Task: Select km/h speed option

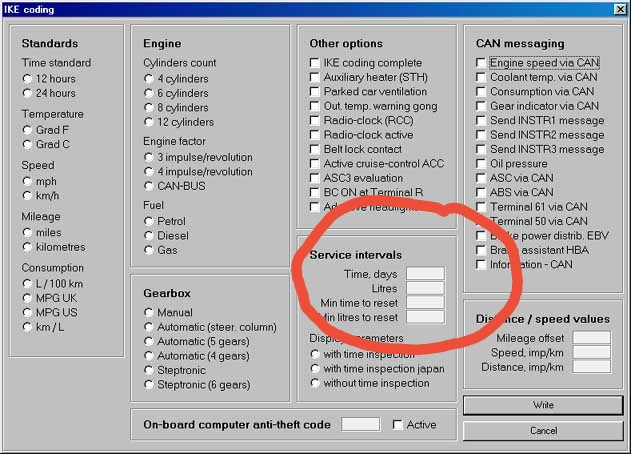Action: [28, 196]
